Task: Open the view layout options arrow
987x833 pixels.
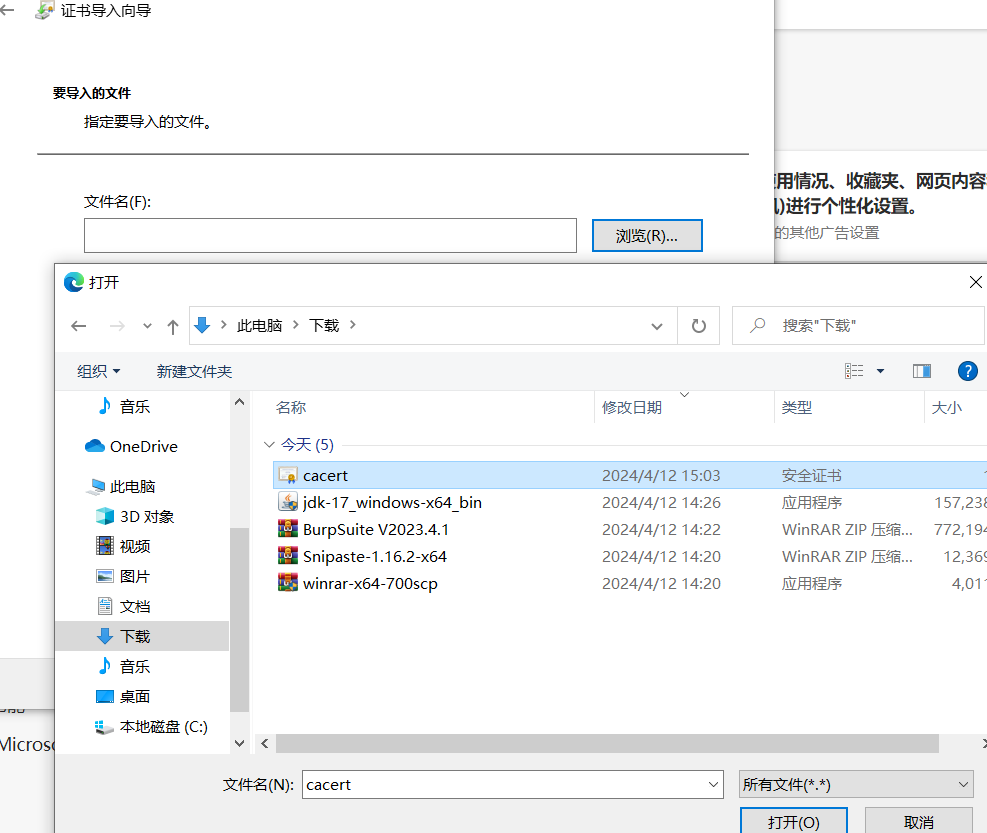Action: (879, 371)
